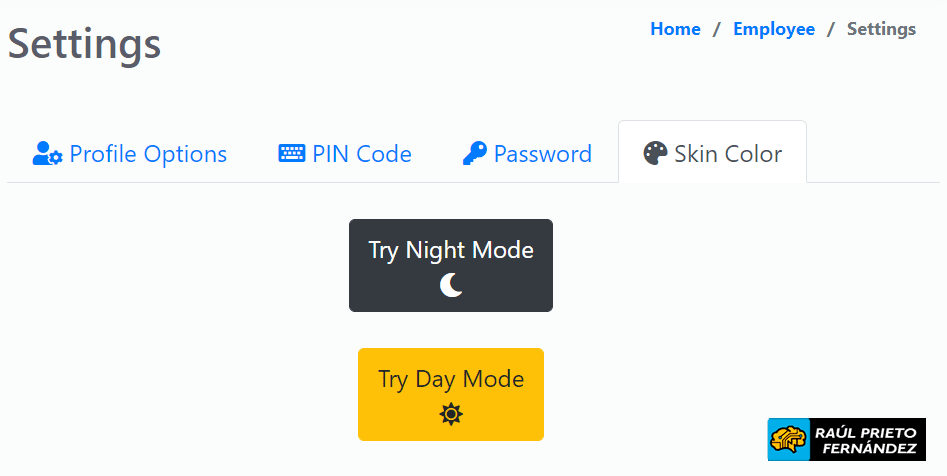Activate the Try Night Mode button
Screen dimensions: 947x476
coord(451,266)
